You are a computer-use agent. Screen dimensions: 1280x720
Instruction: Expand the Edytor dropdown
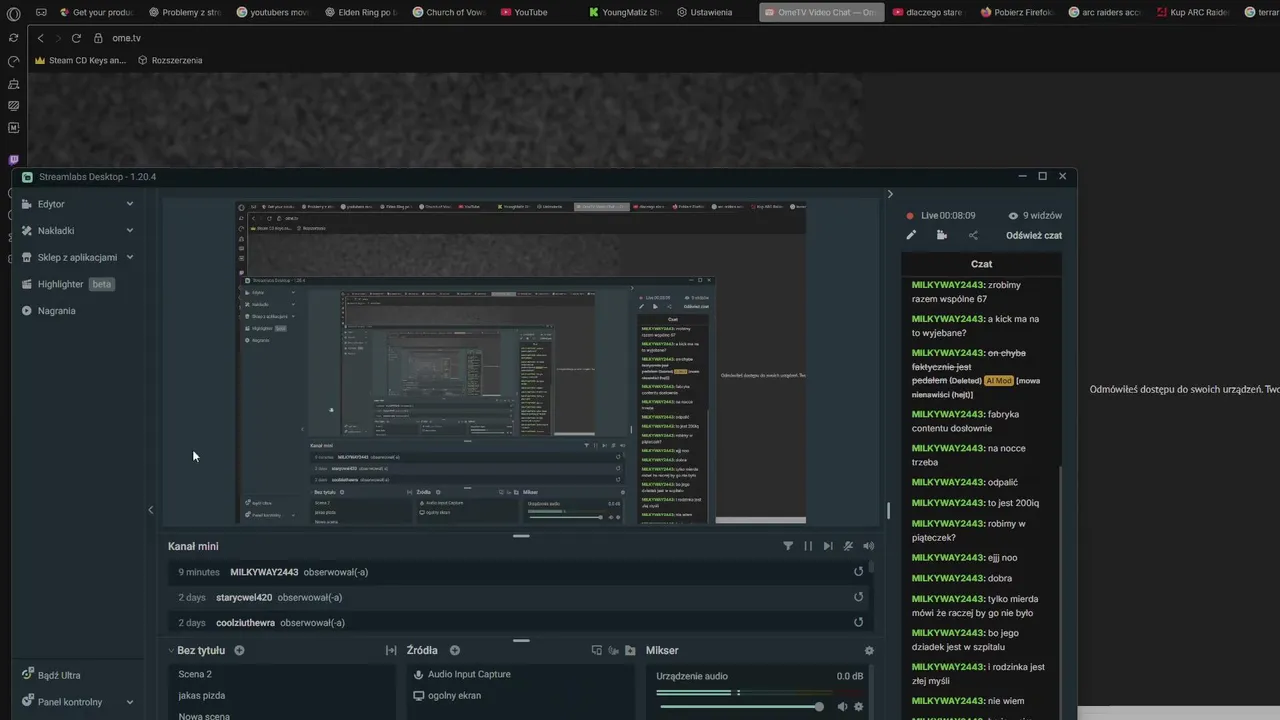tap(129, 204)
